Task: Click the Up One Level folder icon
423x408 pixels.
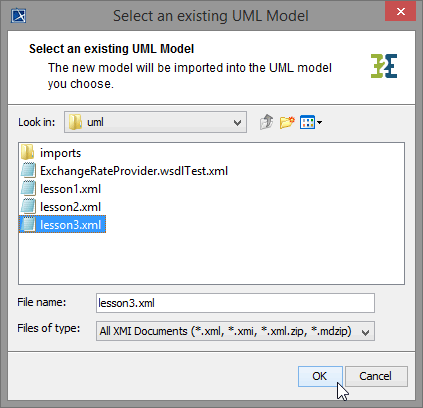Action: pos(266,122)
